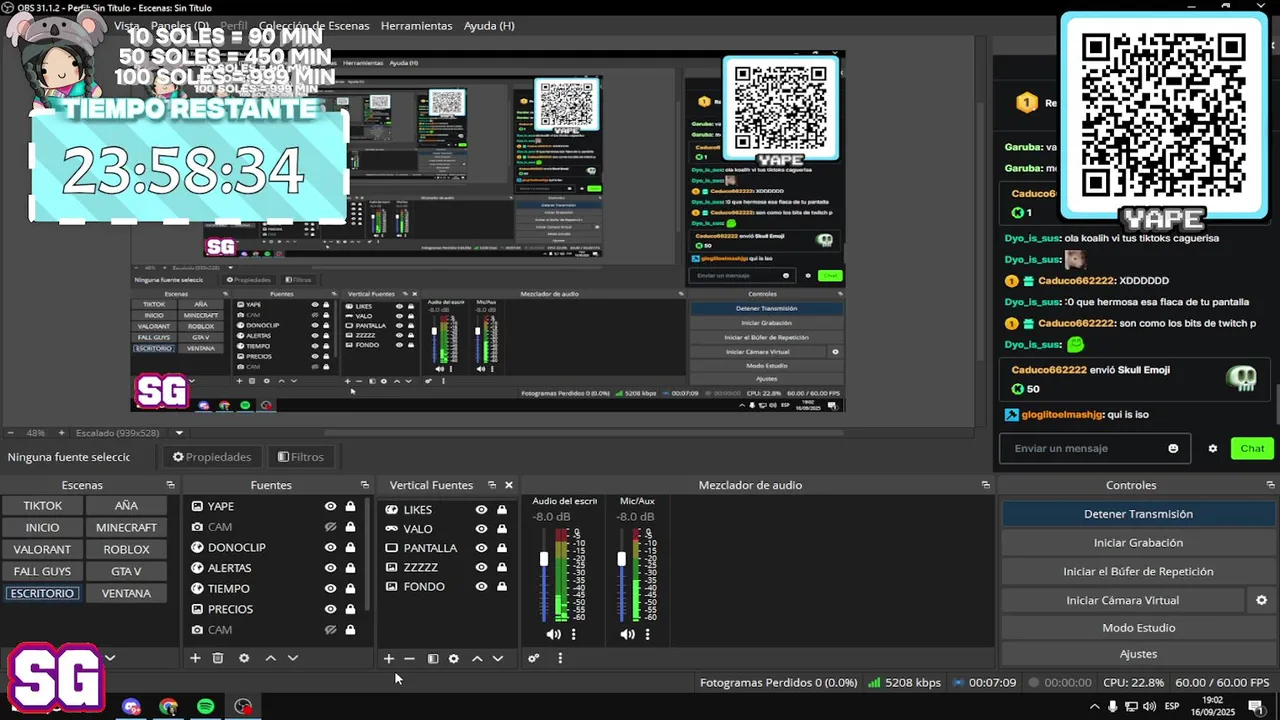This screenshot has width=1280, height=720.
Task: Open virtual camera settings gear
Action: tap(1261, 600)
